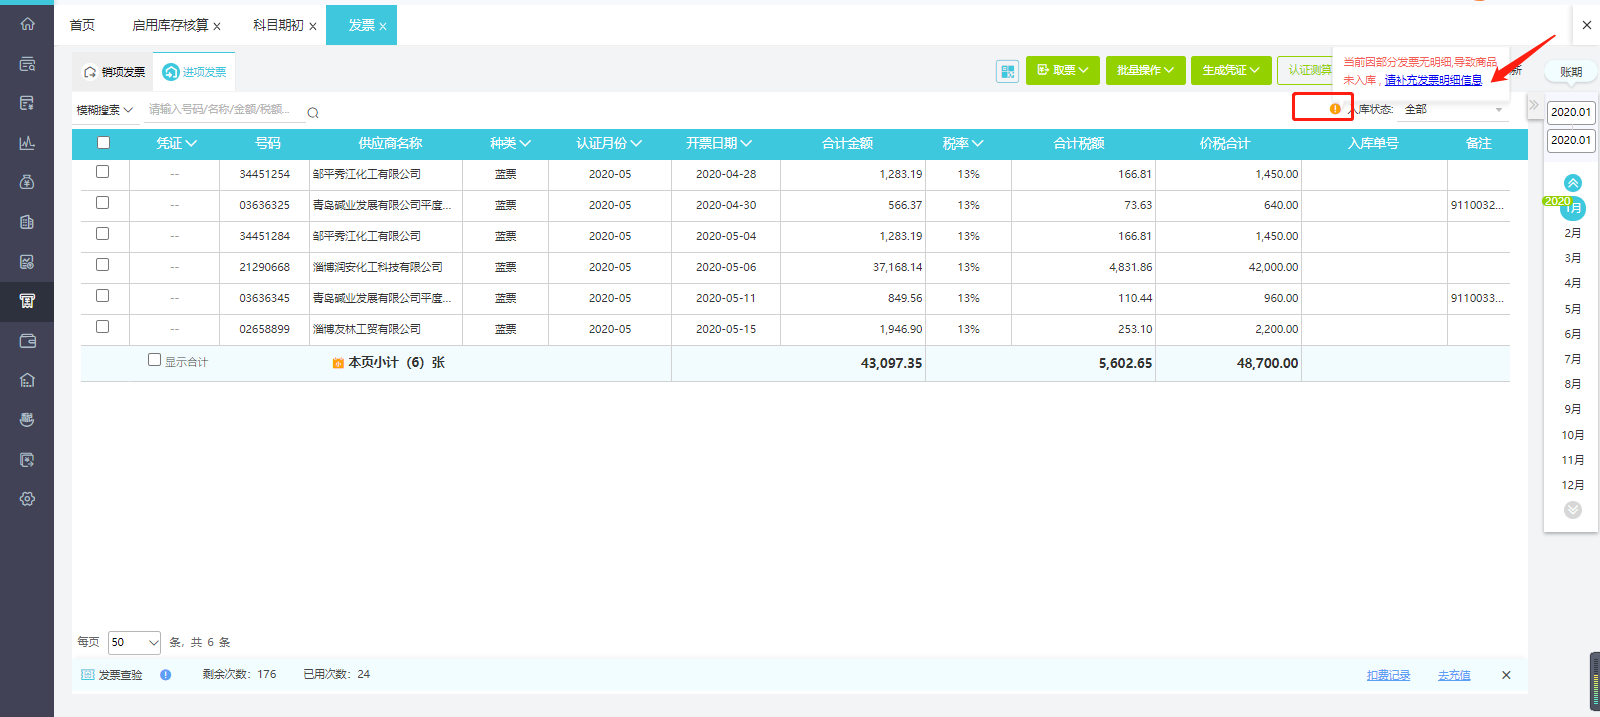The image size is (1600, 717).
Task: Close the 发票 tab
Action: [x=382, y=27]
